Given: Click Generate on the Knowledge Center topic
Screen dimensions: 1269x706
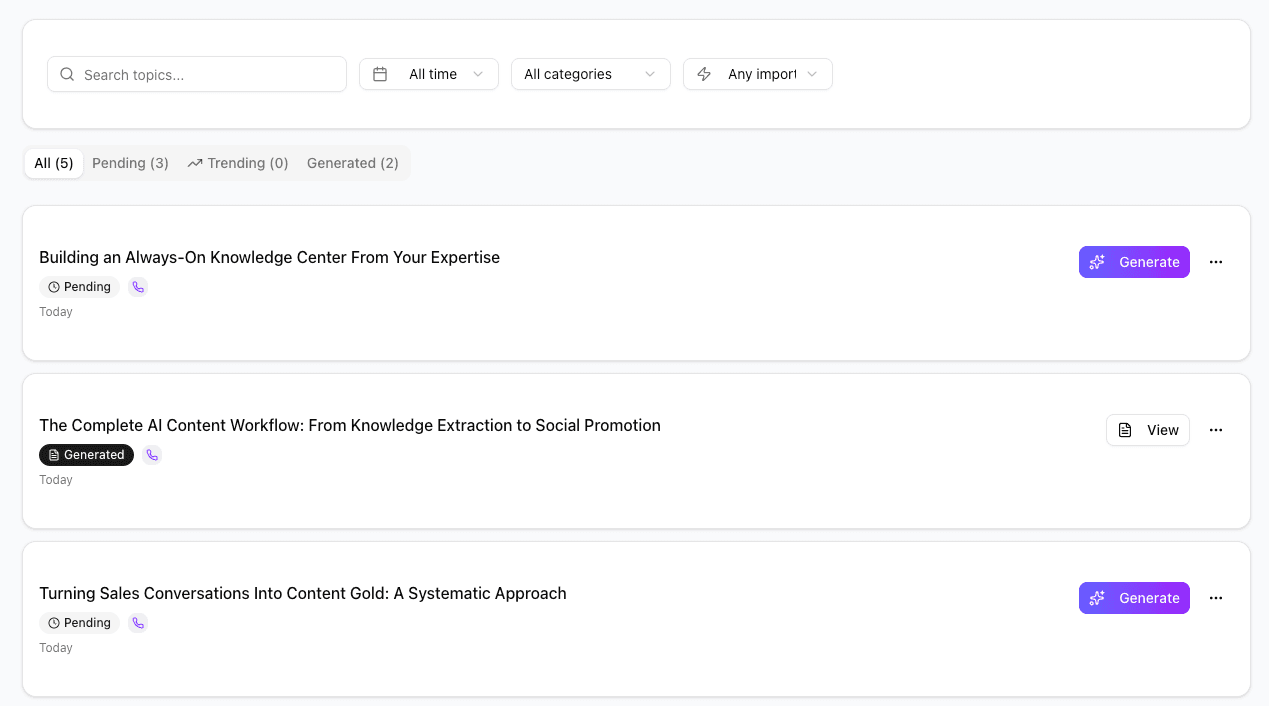Looking at the screenshot, I should (x=1134, y=262).
